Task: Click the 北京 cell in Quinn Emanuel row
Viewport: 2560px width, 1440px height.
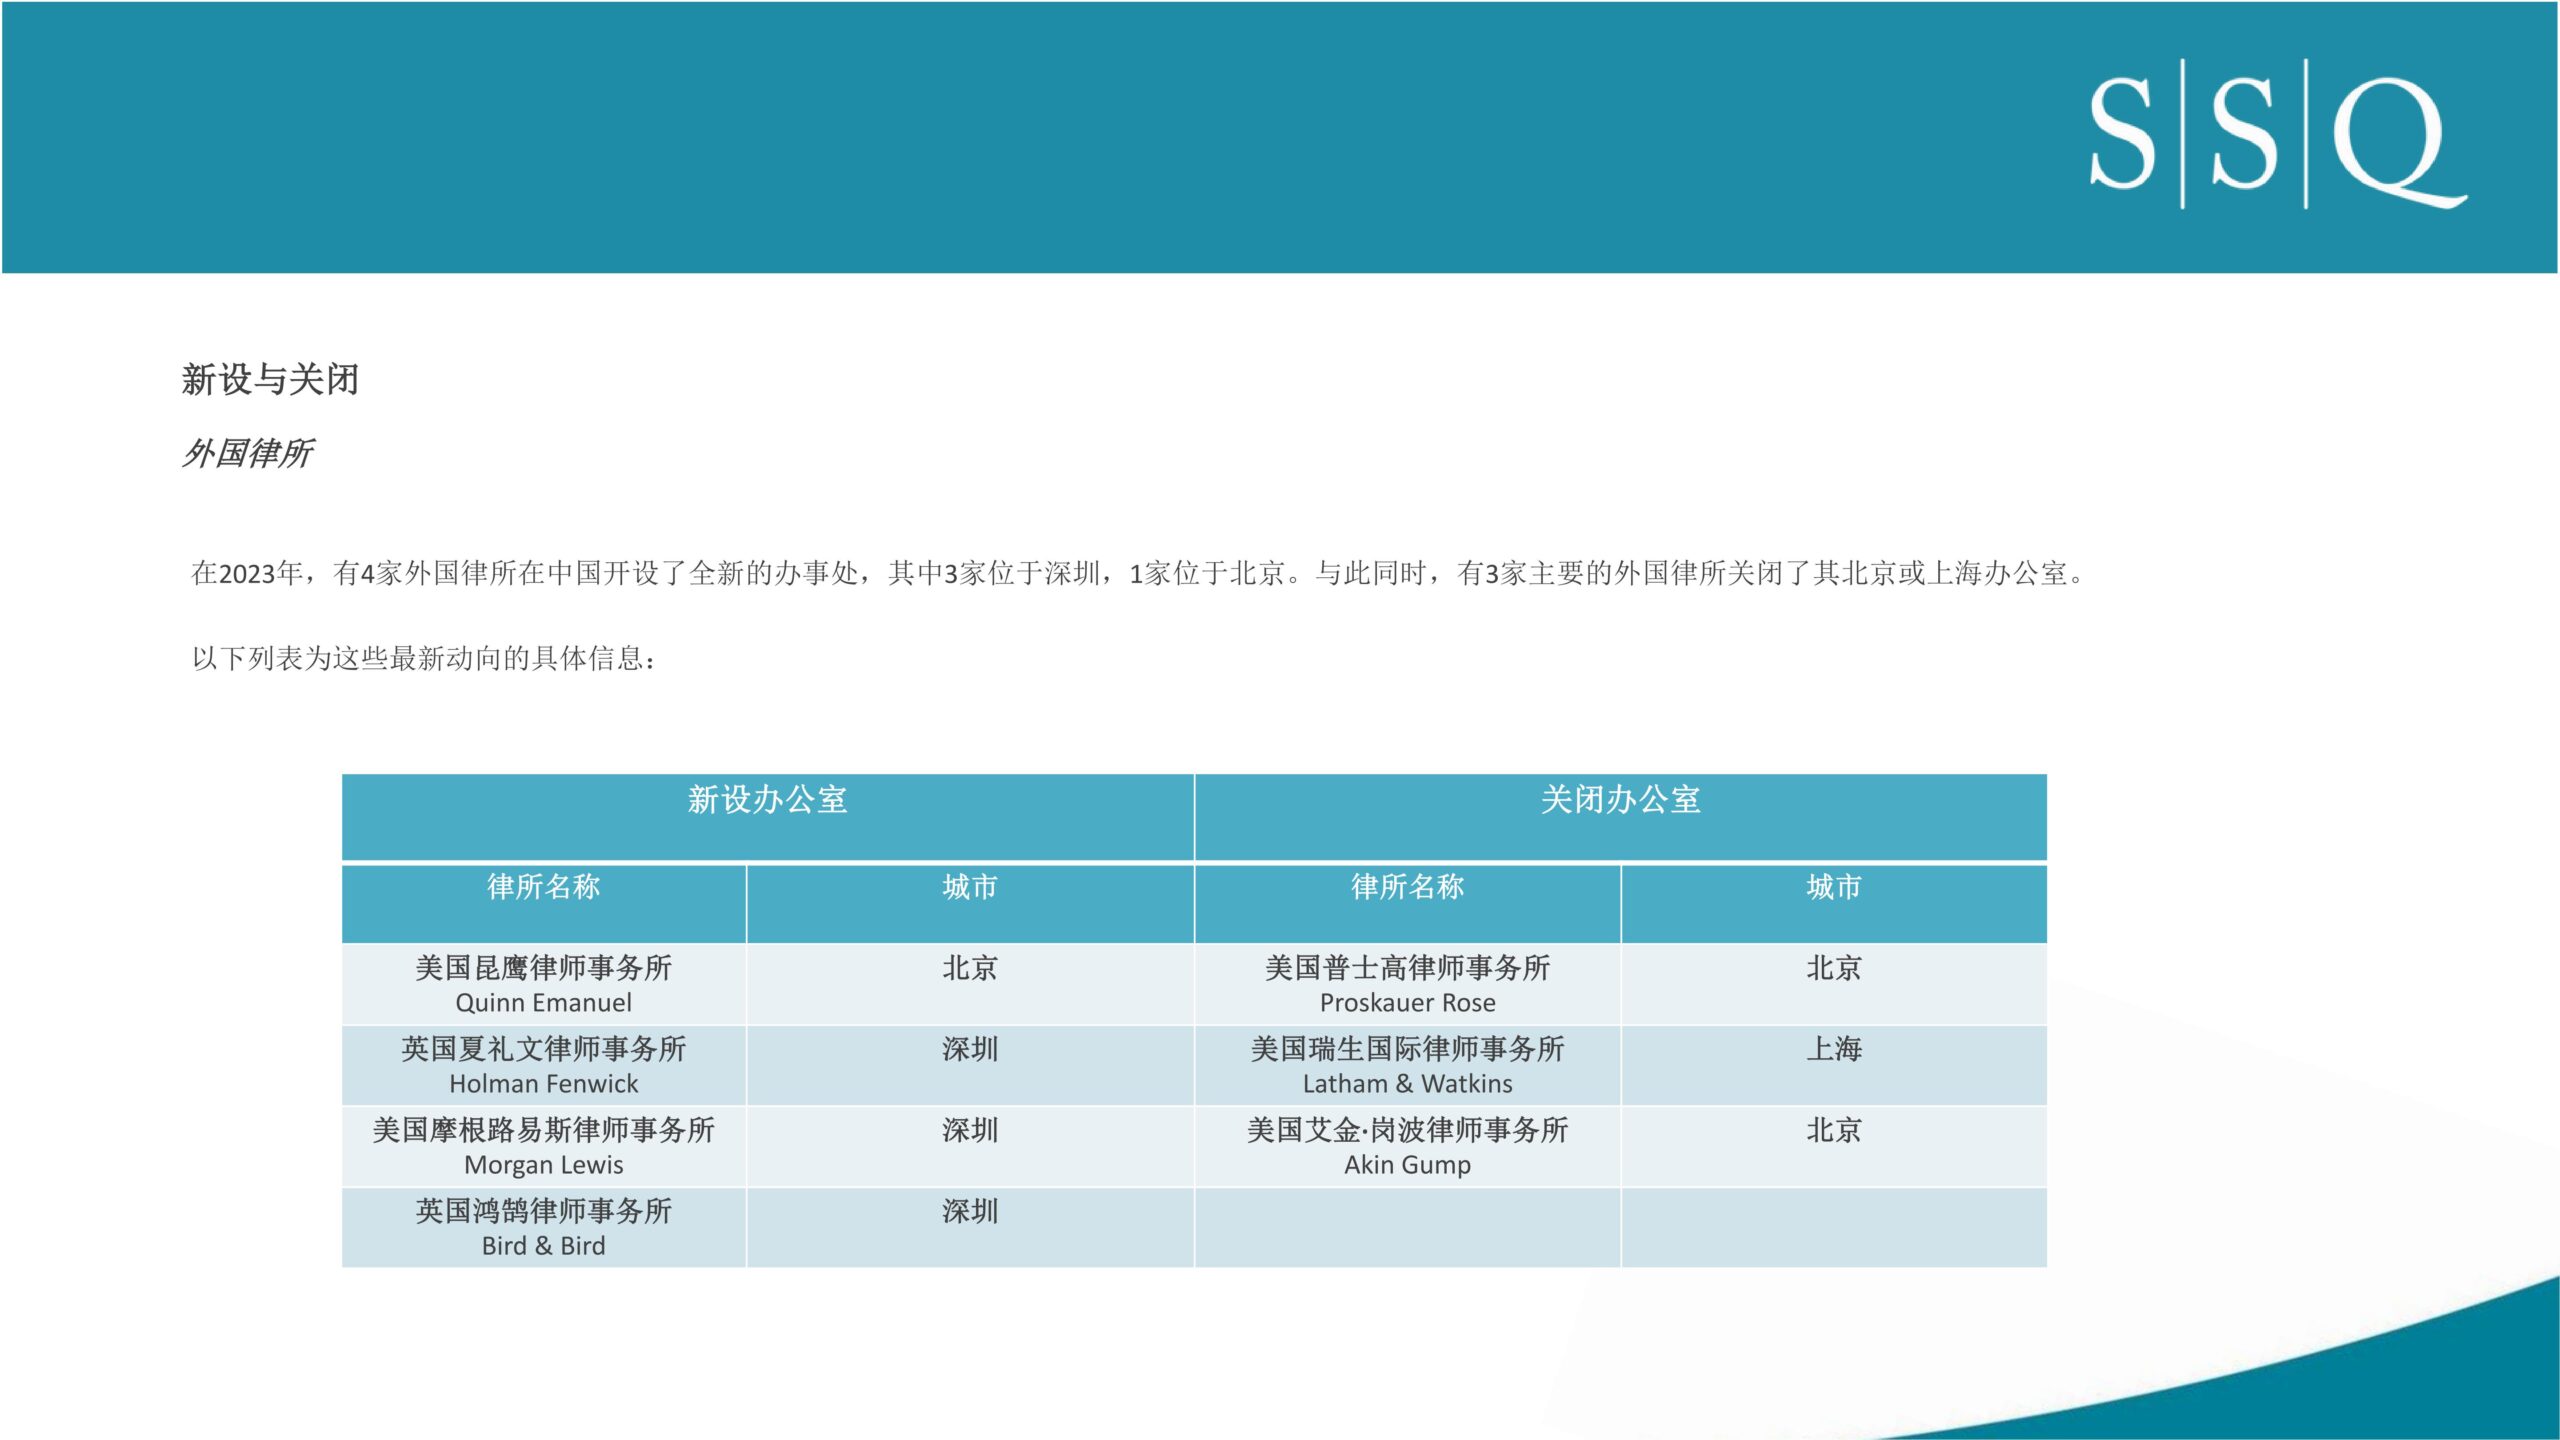Action: tap(969, 984)
